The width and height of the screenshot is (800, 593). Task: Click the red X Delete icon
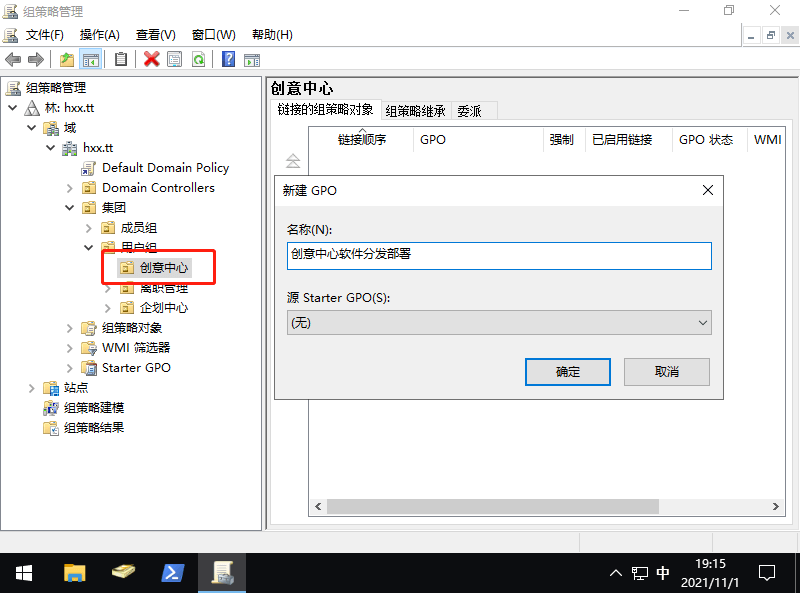click(152, 59)
